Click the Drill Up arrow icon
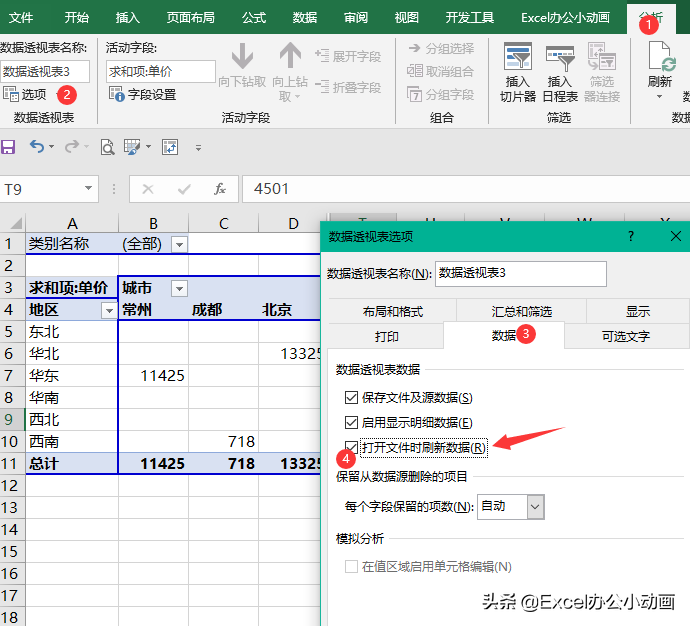 pyautogui.click(x=290, y=55)
